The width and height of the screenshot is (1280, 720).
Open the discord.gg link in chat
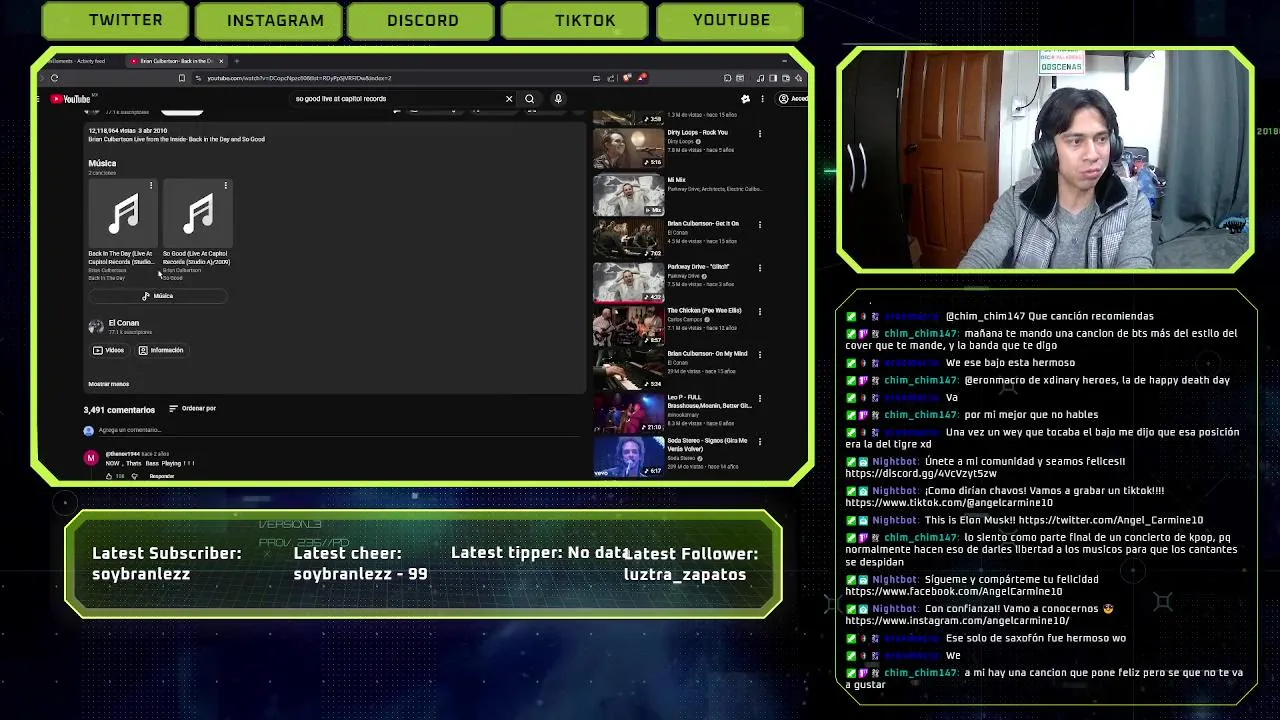tap(921, 473)
